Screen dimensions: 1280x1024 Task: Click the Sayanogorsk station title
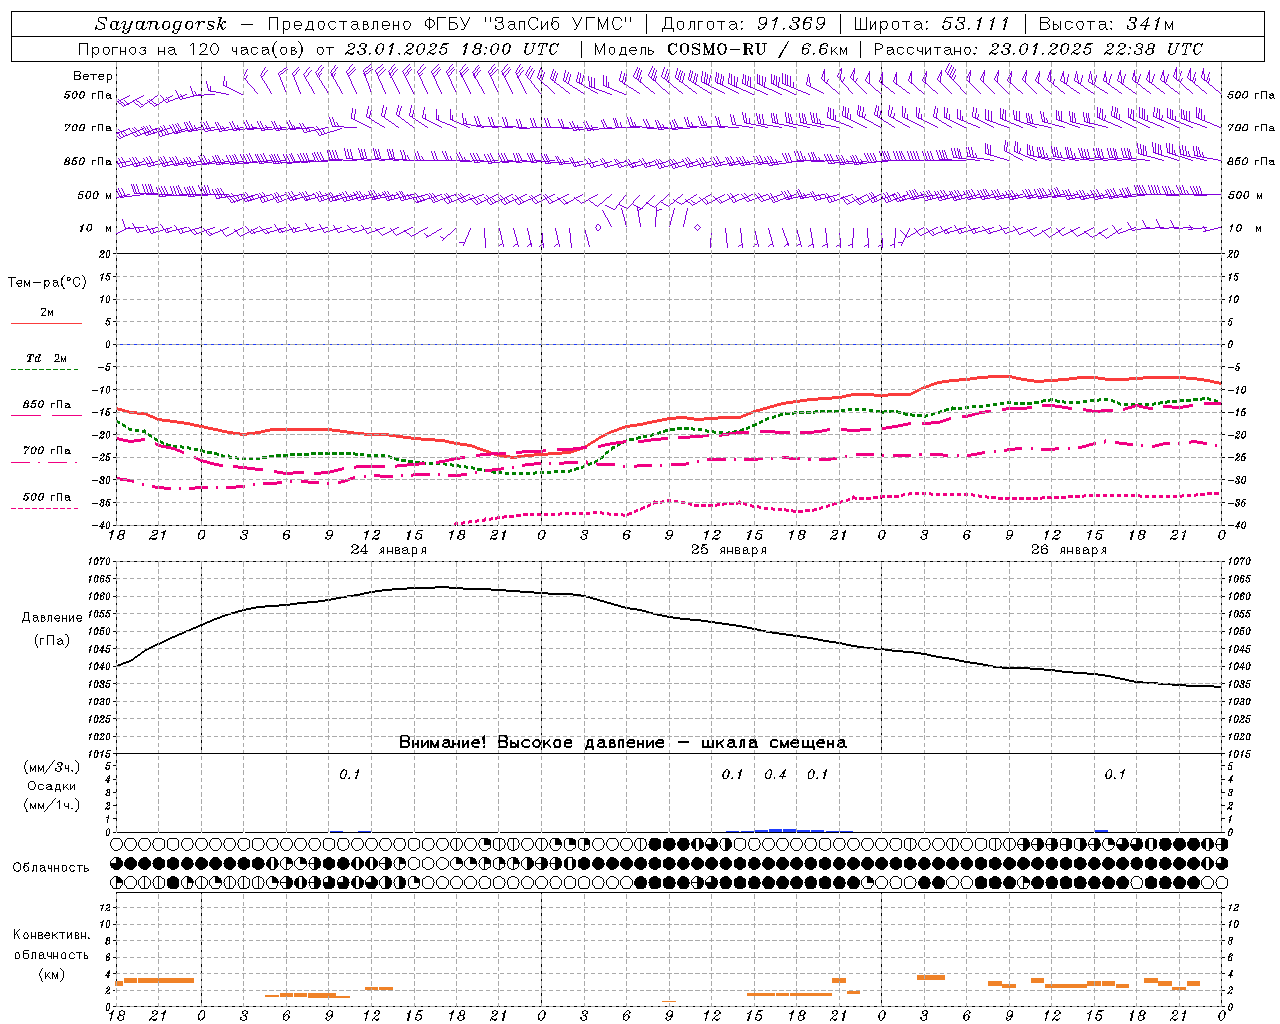click(x=161, y=24)
